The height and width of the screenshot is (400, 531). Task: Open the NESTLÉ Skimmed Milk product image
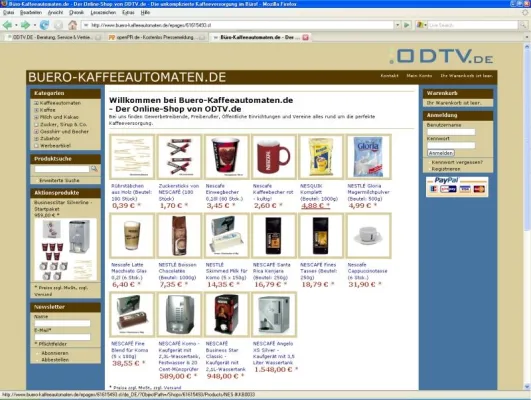pyautogui.click(x=227, y=236)
